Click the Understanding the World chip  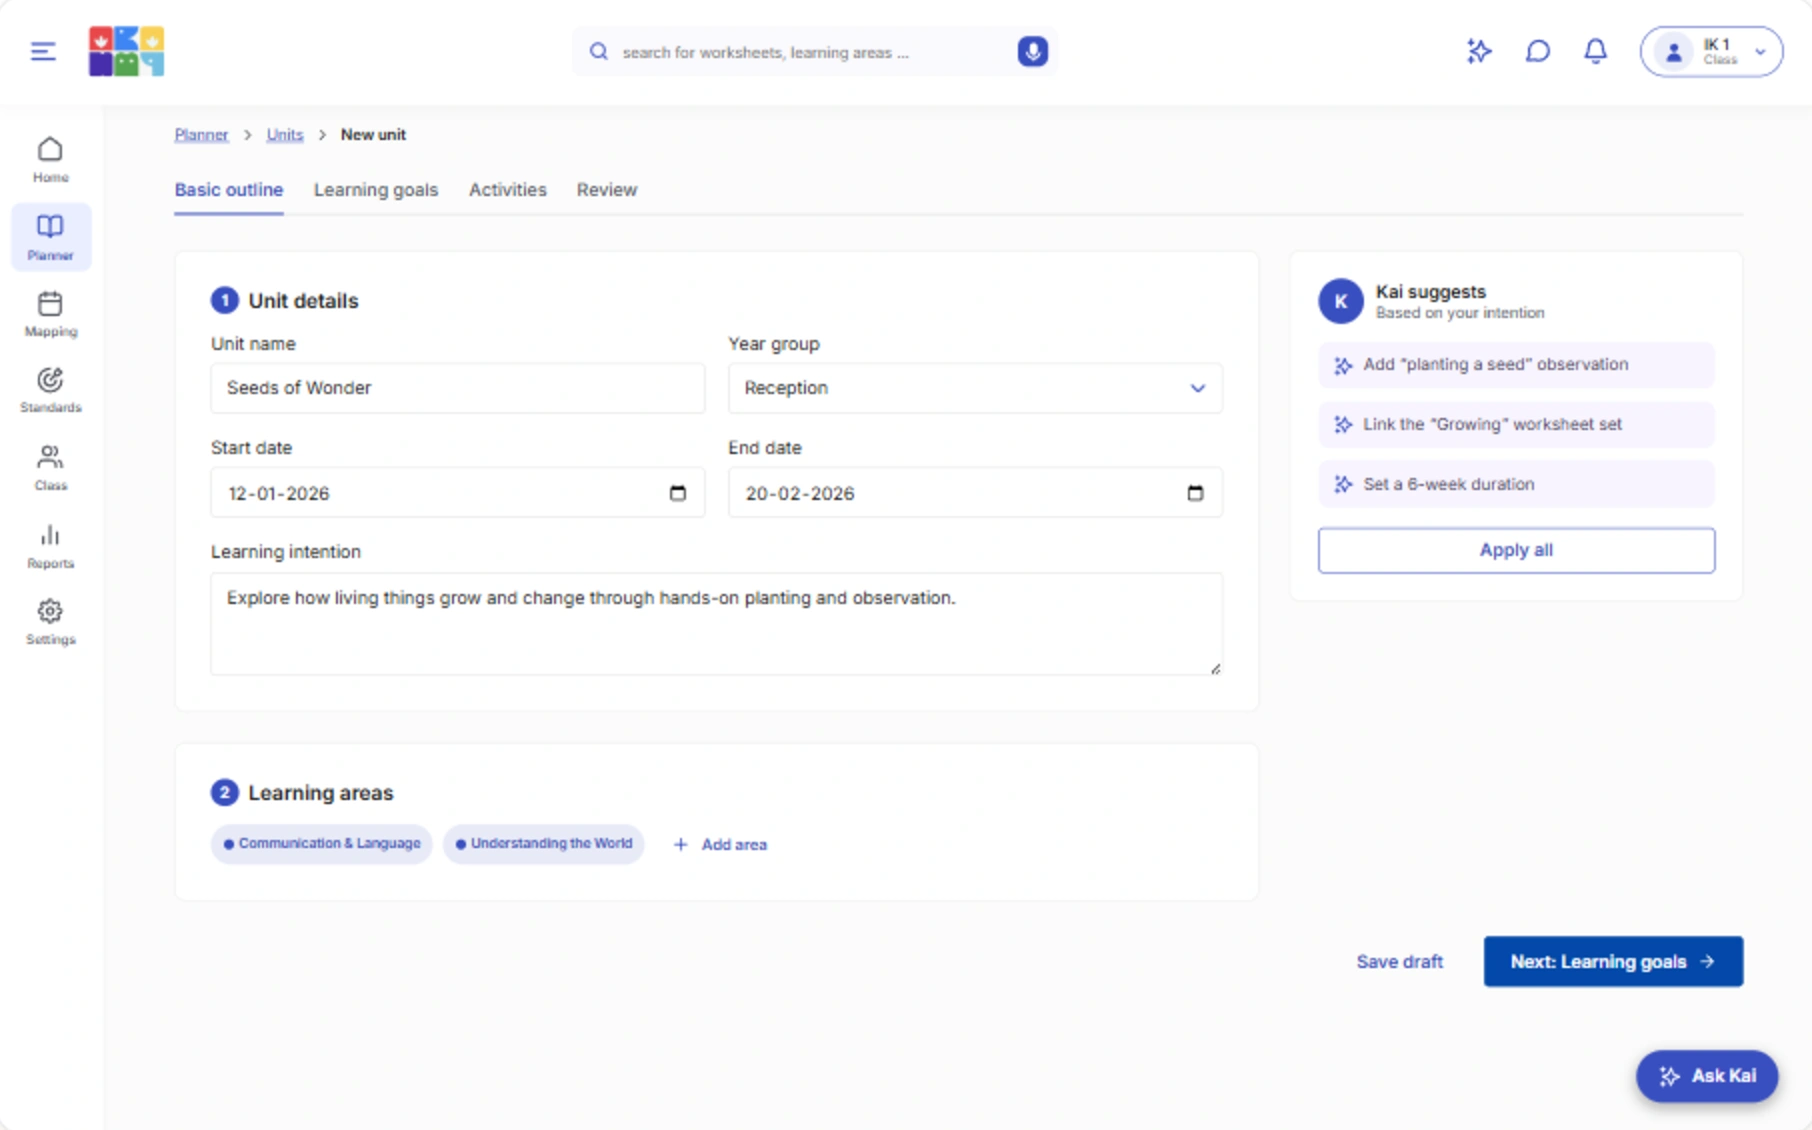[x=544, y=844]
